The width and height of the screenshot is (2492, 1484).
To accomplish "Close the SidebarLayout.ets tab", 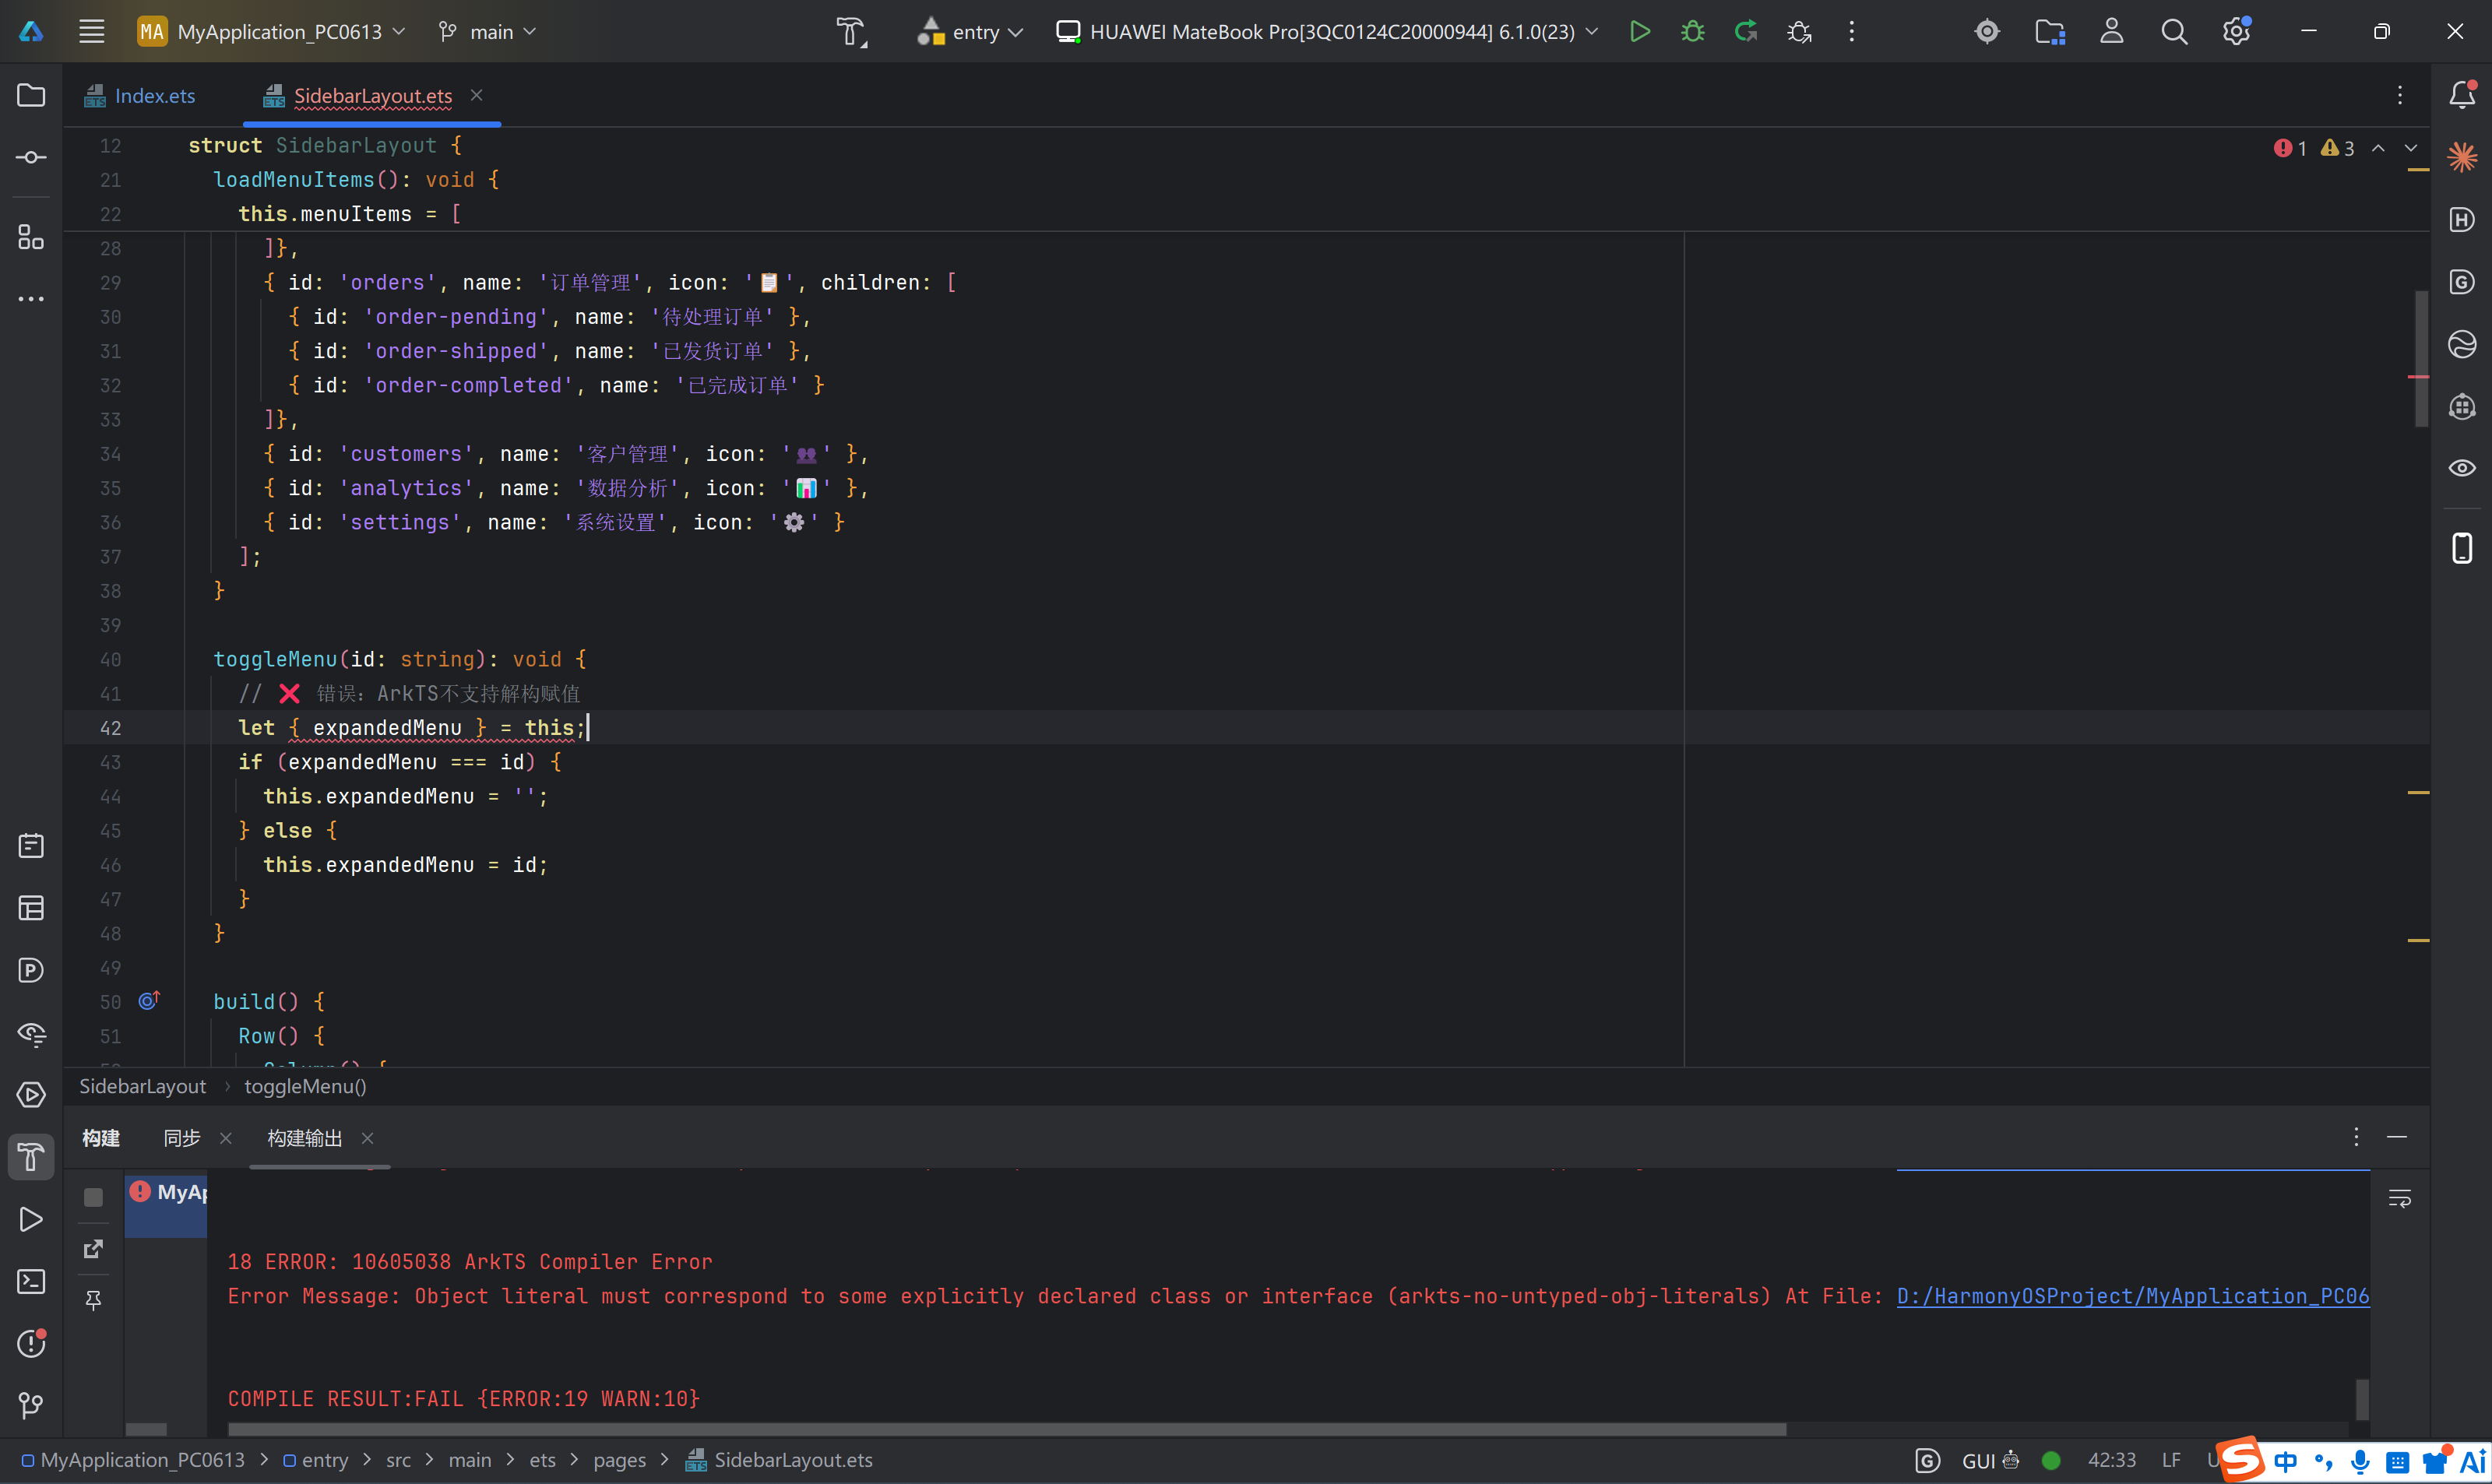I will tap(477, 94).
